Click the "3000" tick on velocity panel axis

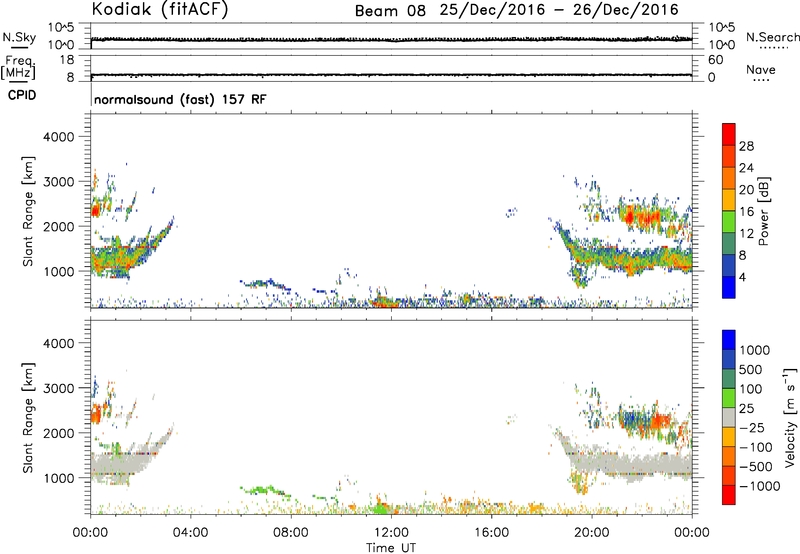coord(59,388)
